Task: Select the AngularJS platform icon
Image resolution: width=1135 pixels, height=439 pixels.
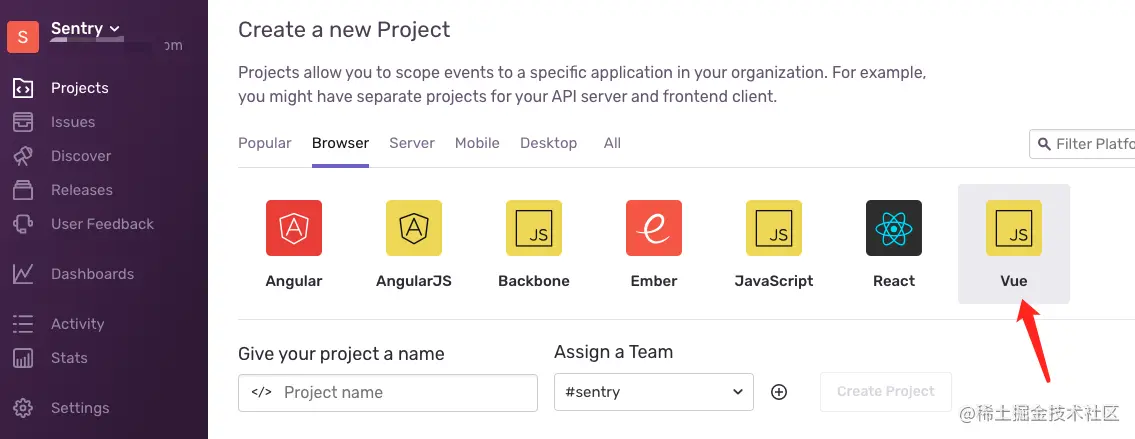Action: click(414, 228)
